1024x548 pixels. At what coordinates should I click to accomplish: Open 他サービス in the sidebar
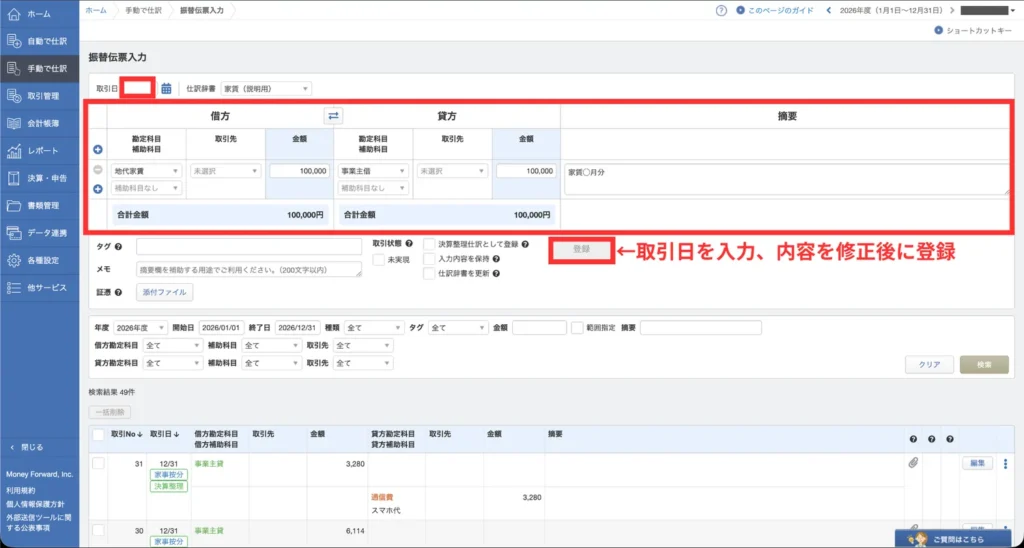(x=39, y=288)
